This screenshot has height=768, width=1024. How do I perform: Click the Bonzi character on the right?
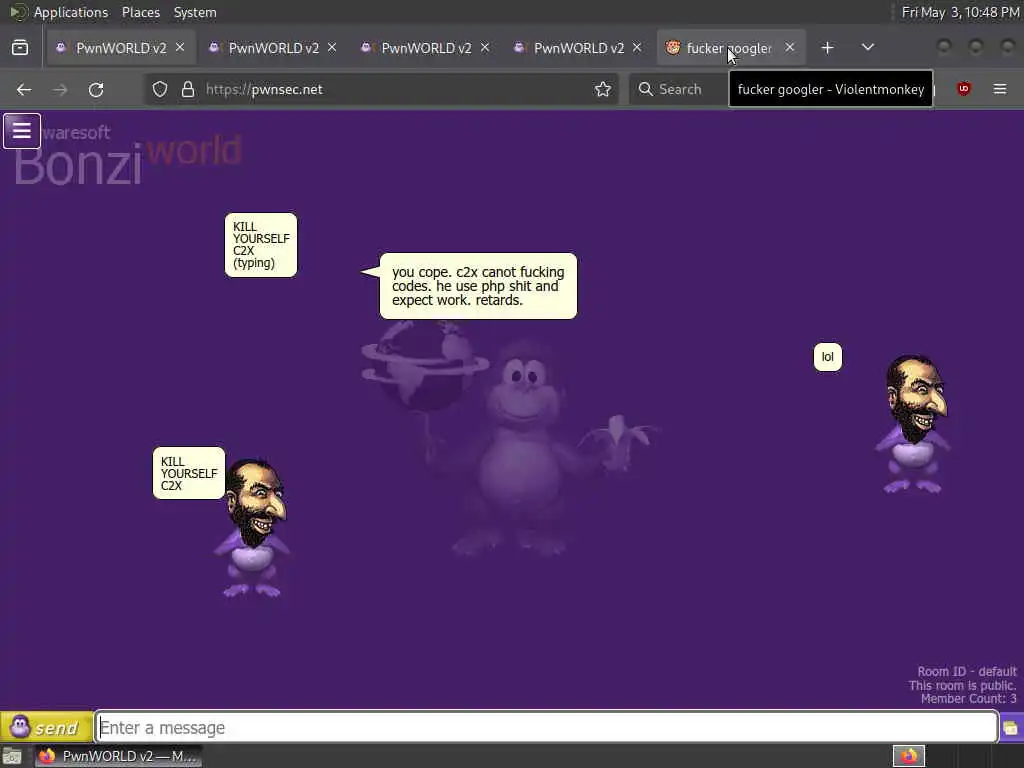tap(914, 424)
